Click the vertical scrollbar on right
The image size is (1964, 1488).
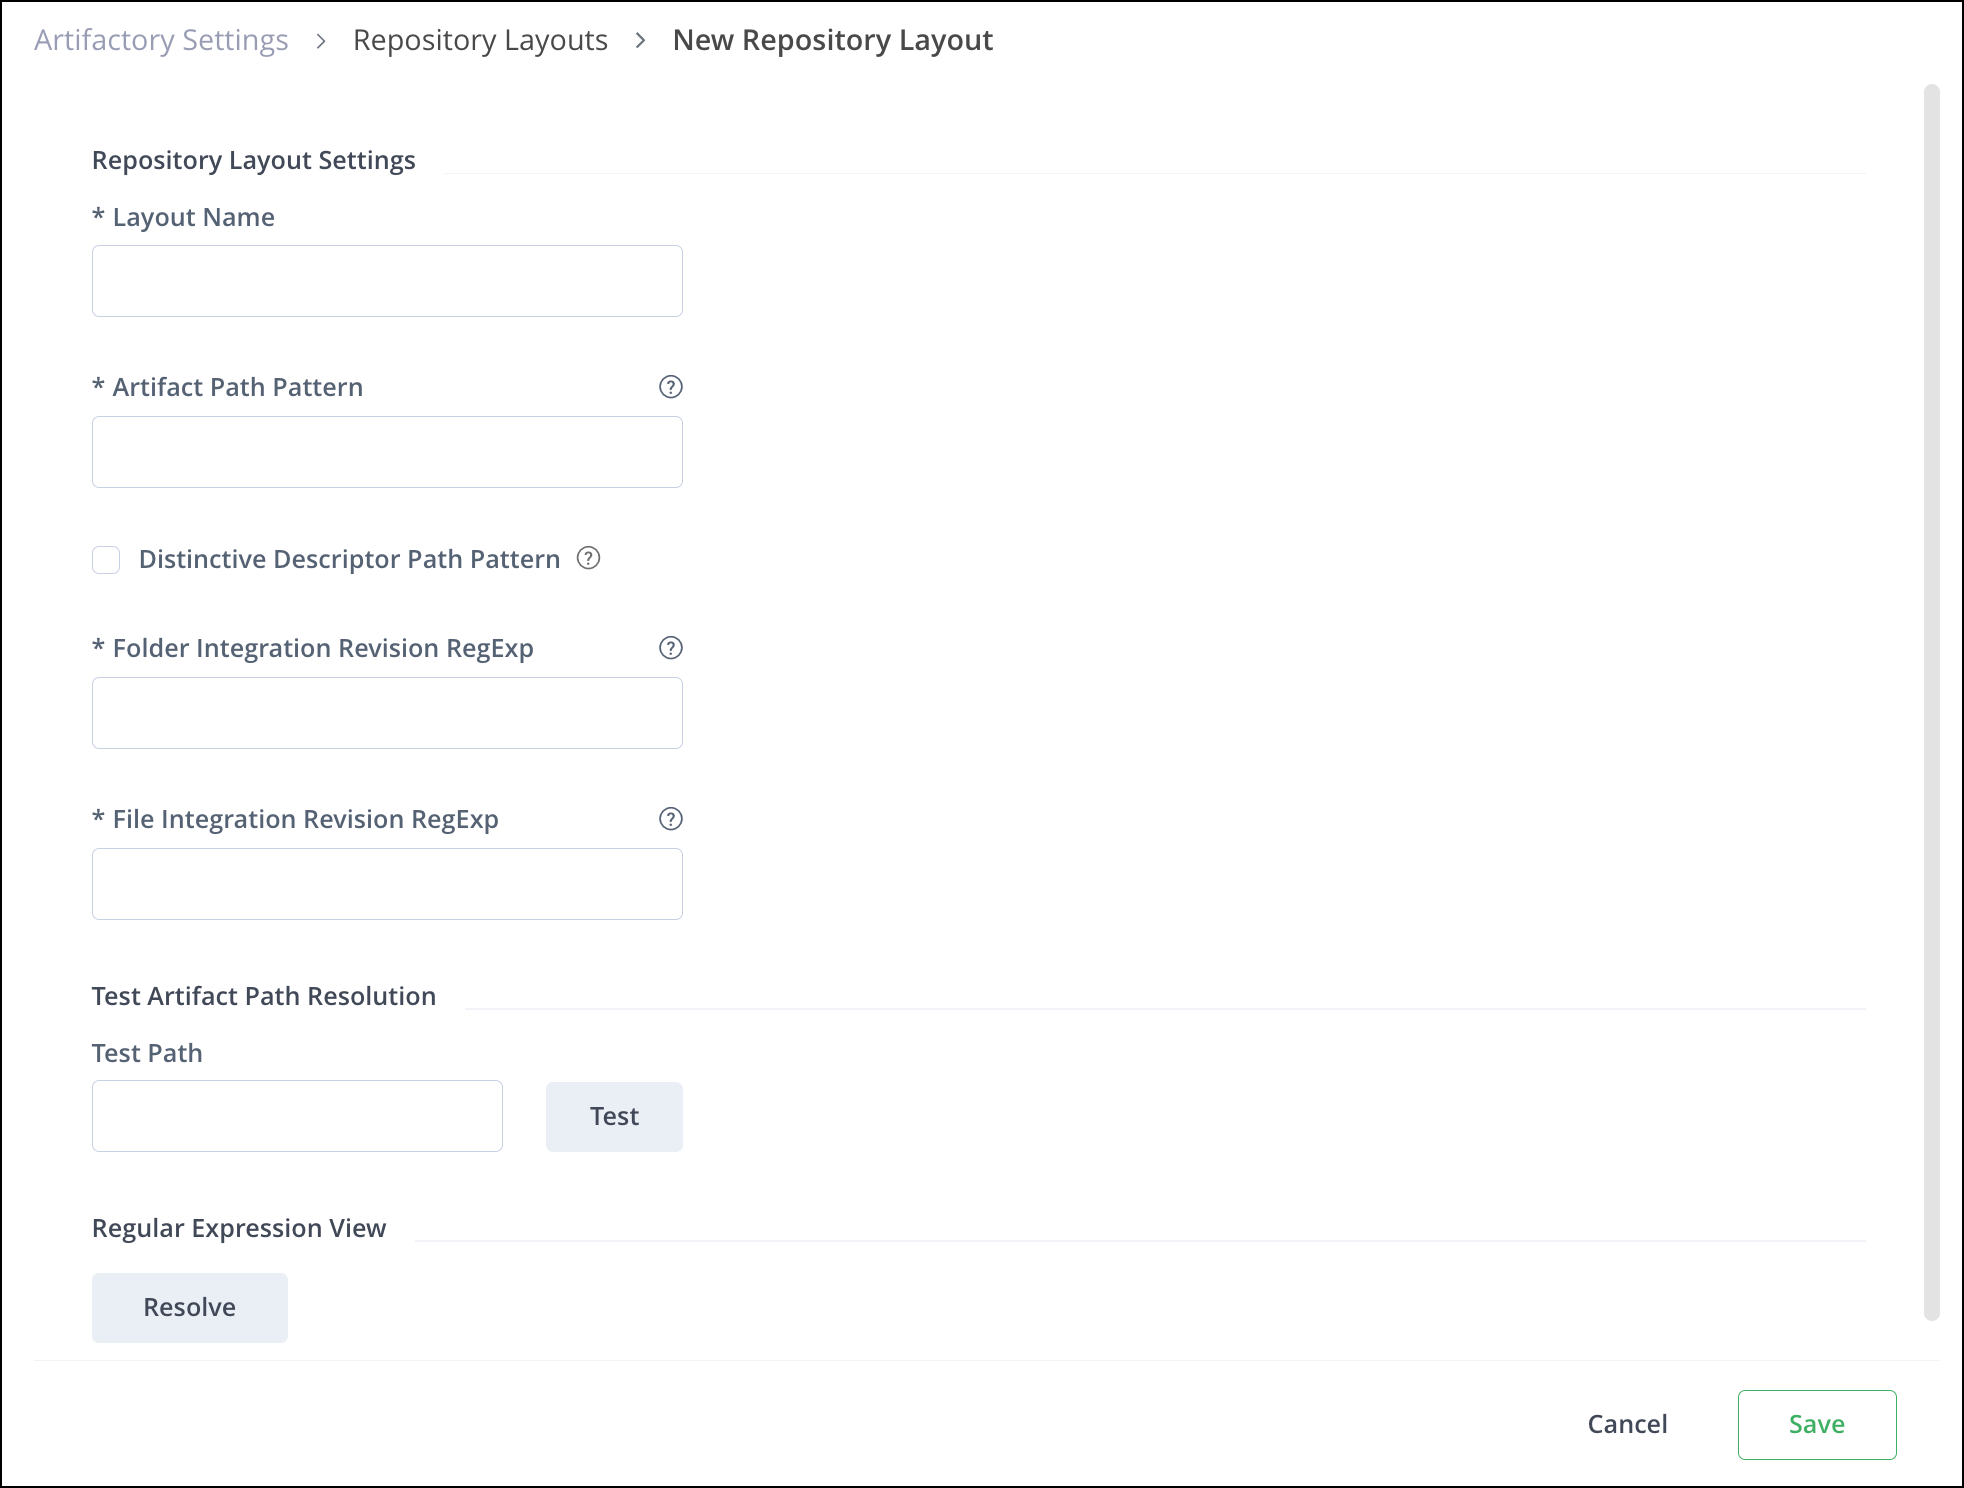pos(1931,700)
